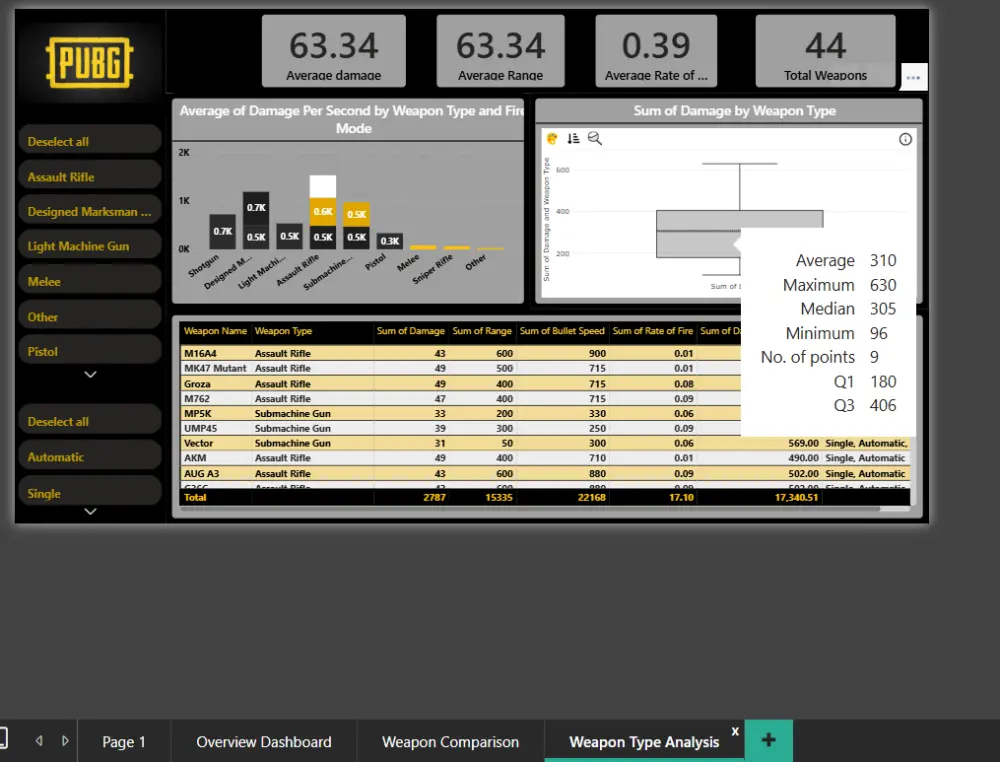Toggle the Assault Rifle weapon filter
The width and height of the screenshot is (1000, 762).
(x=90, y=174)
